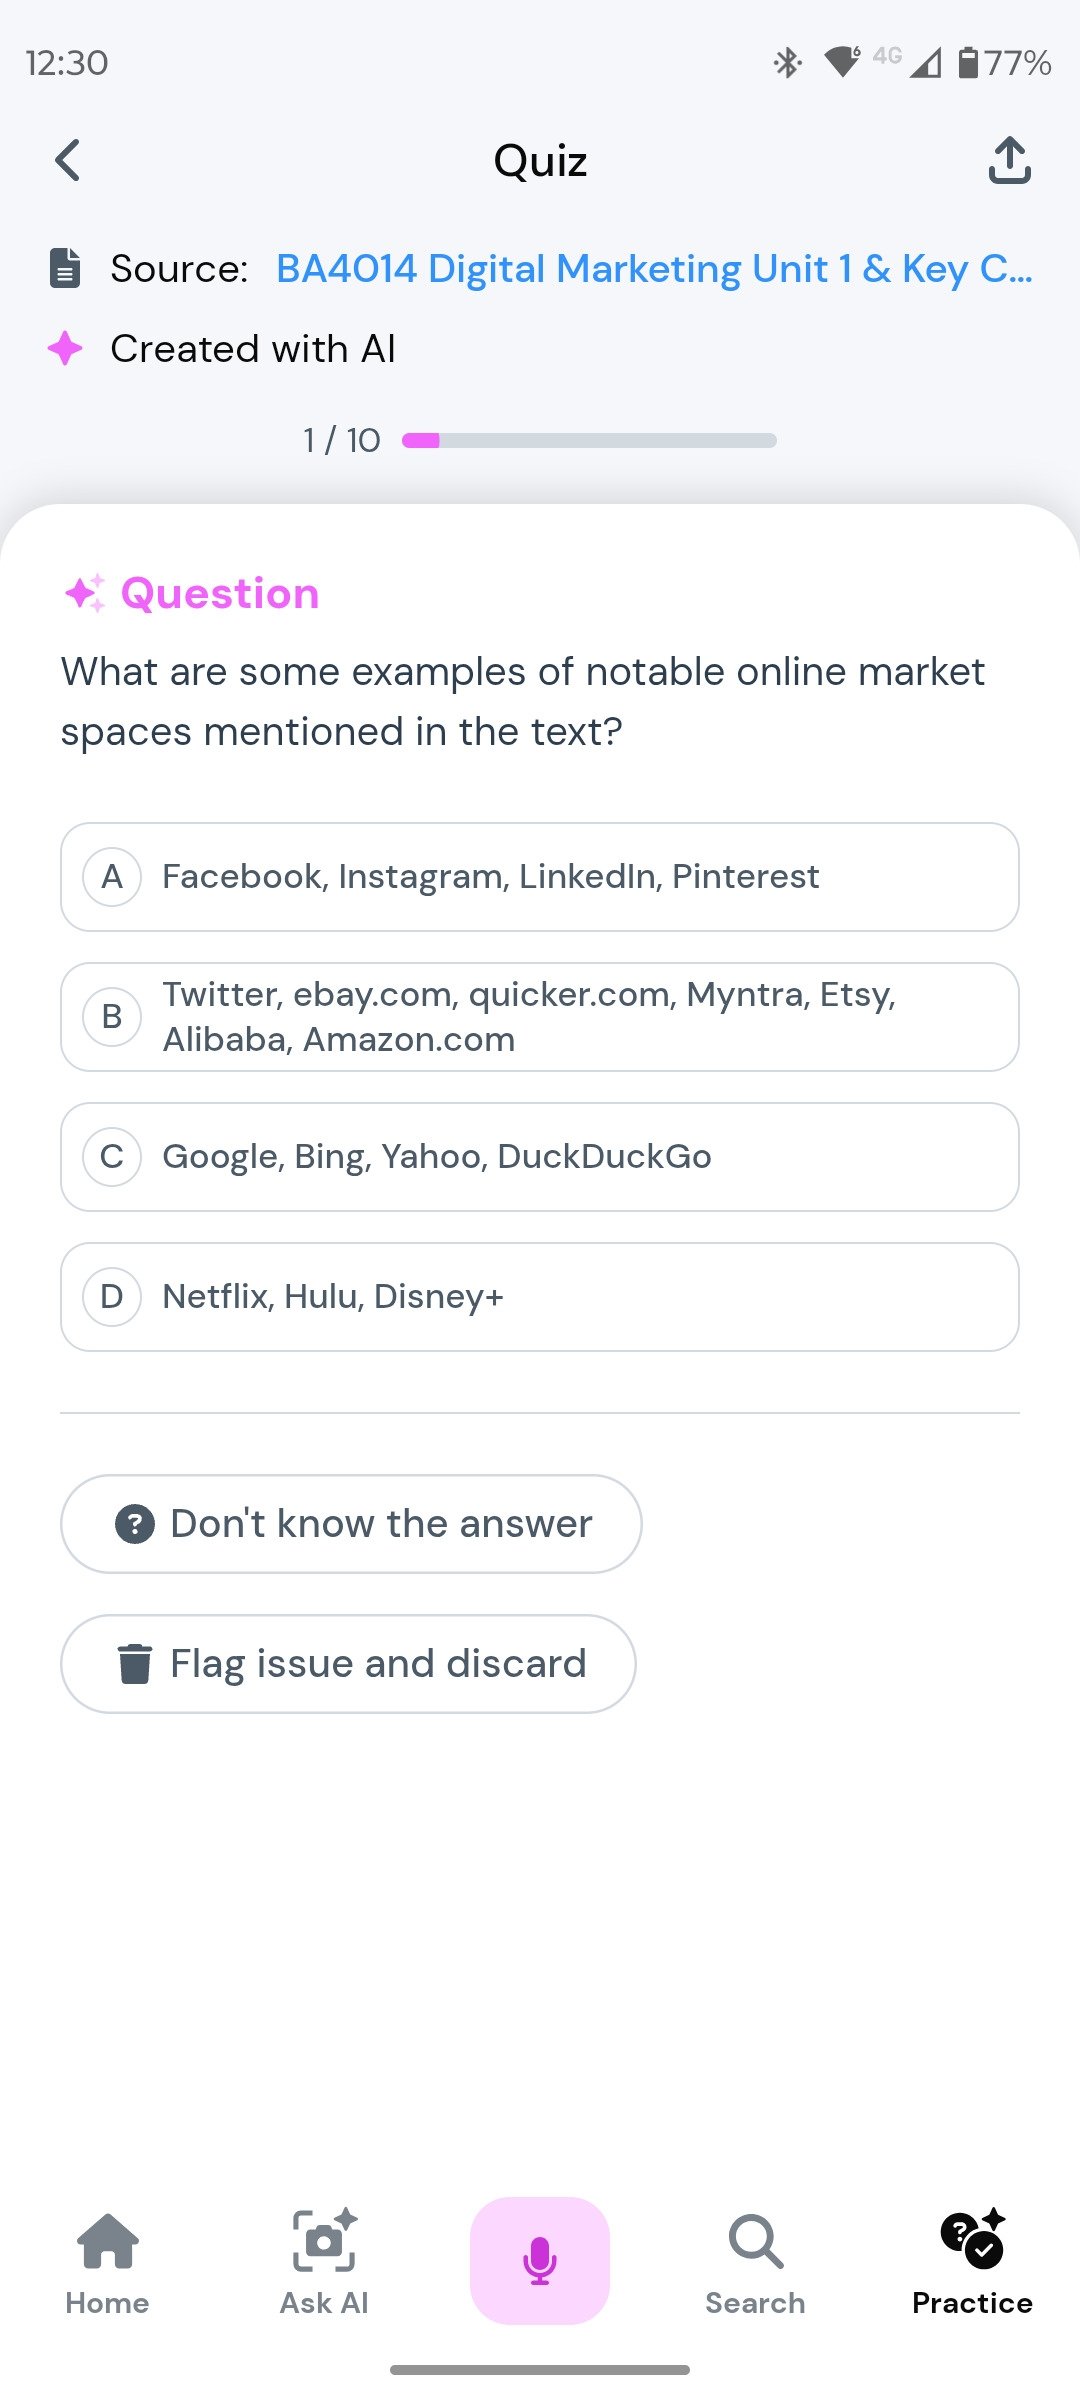Tap the question mark help icon
The image size is (1080, 2400).
pyautogui.click(x=135, y=1524)
